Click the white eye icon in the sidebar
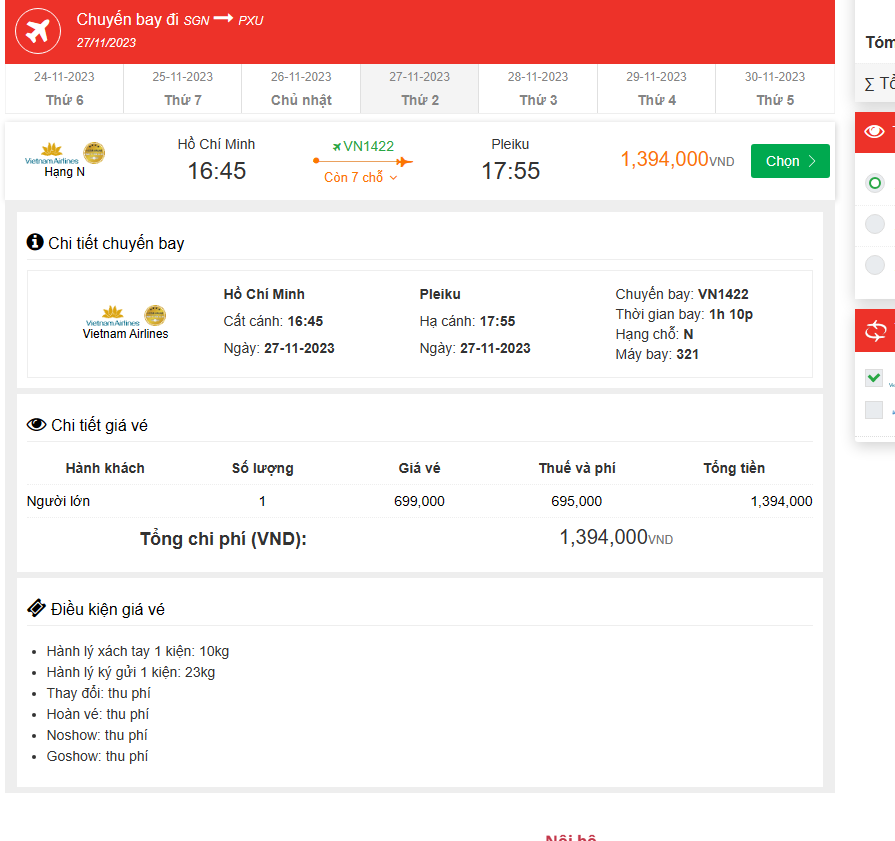The image size is (895, 841). pos(875,132)
